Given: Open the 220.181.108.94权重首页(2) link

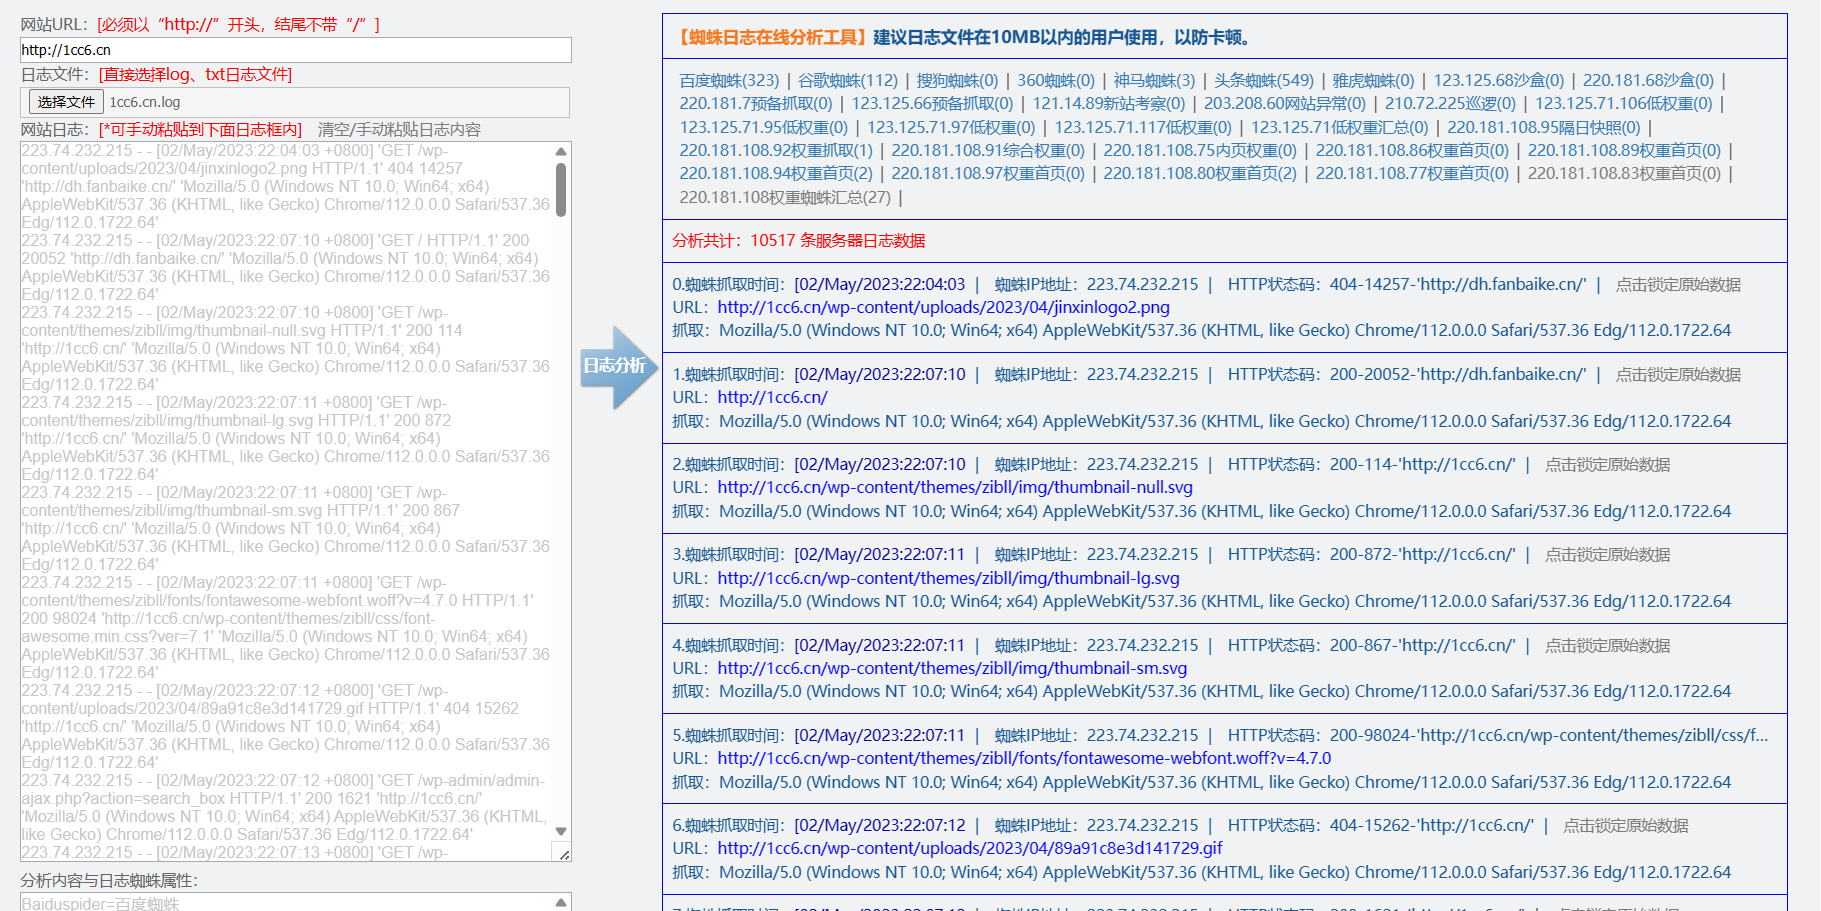Looking at the screenshot, I should 775,173.
